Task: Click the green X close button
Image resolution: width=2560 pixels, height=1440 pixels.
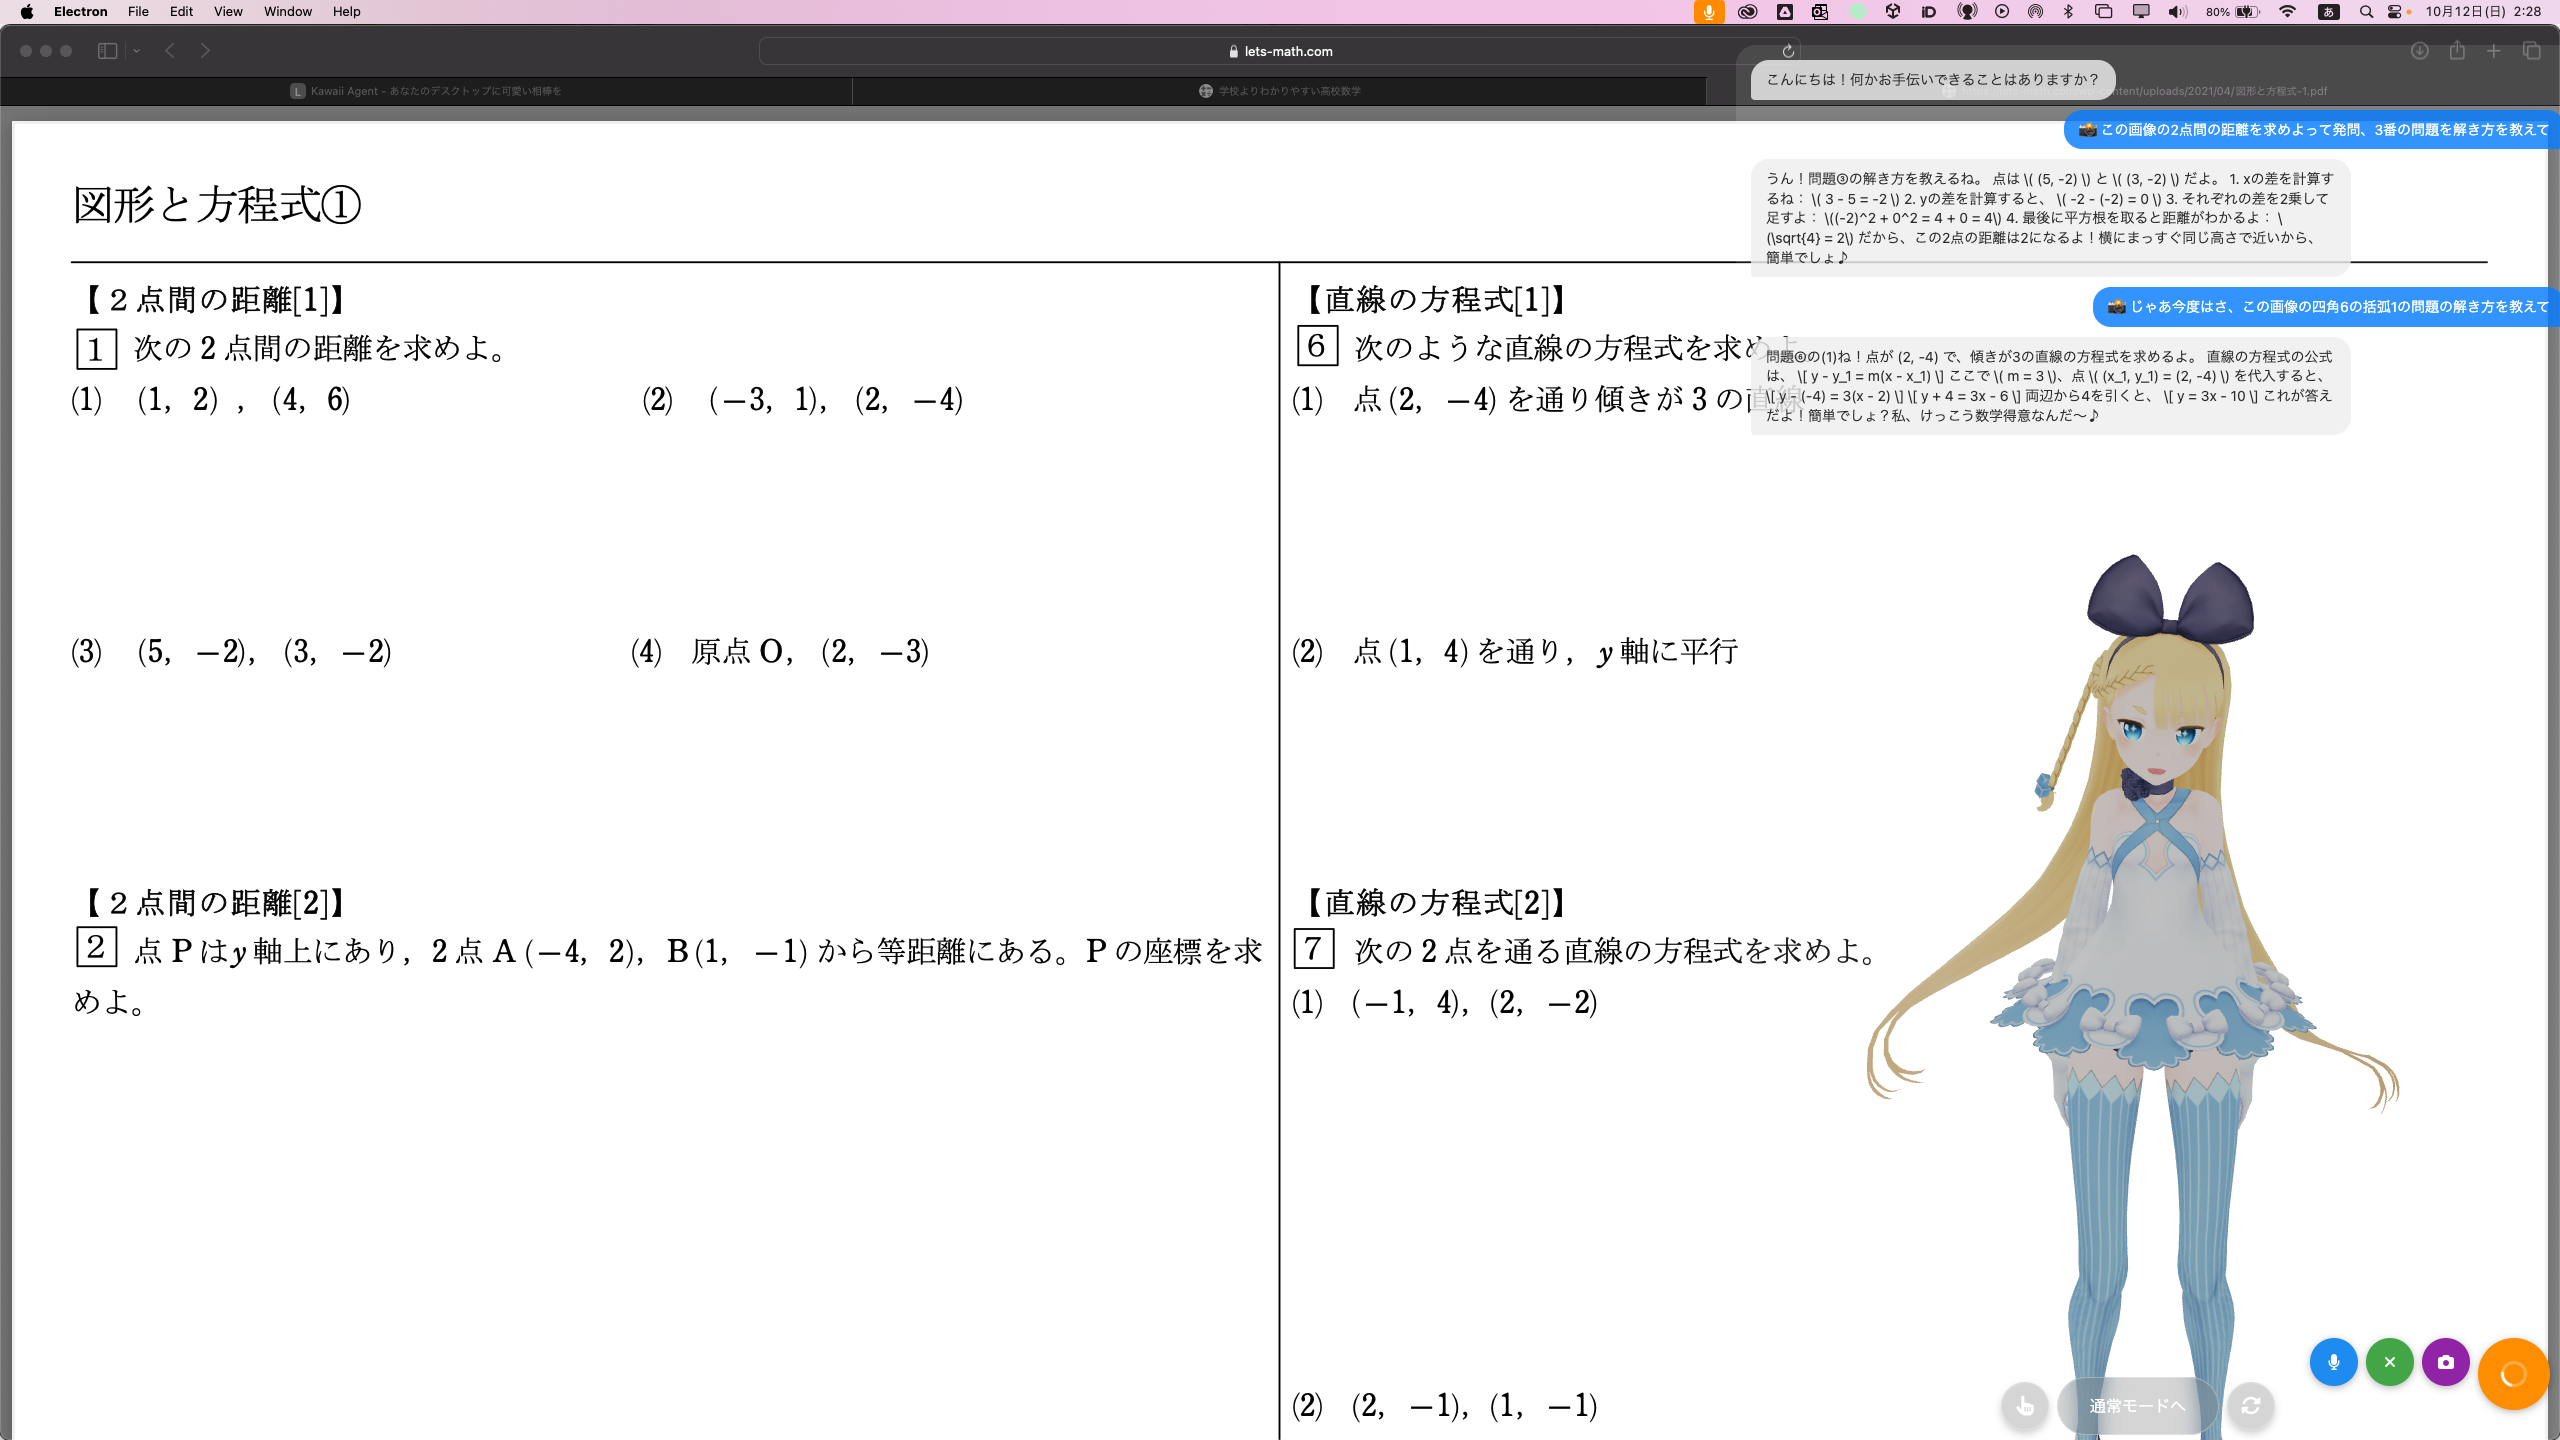Action: (2389, 1362)
